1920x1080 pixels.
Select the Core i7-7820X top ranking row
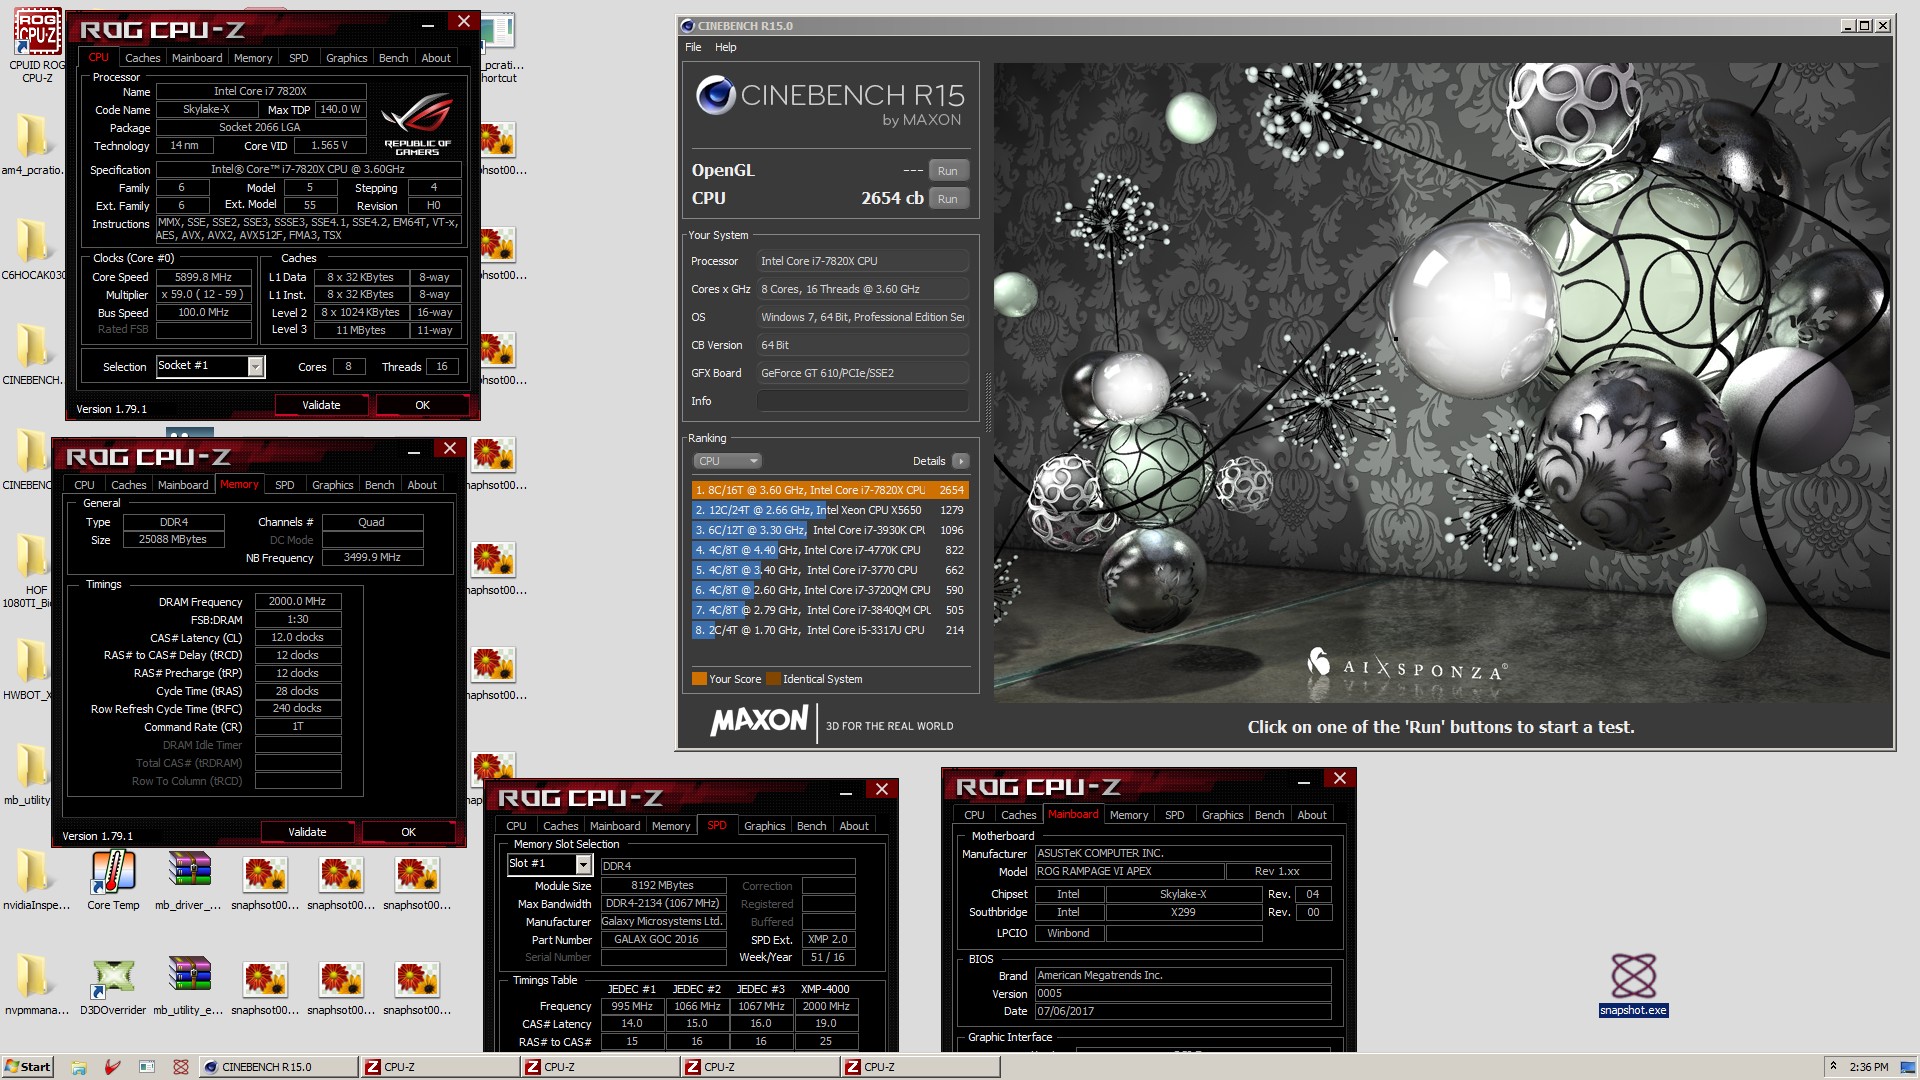pos(829,490)
